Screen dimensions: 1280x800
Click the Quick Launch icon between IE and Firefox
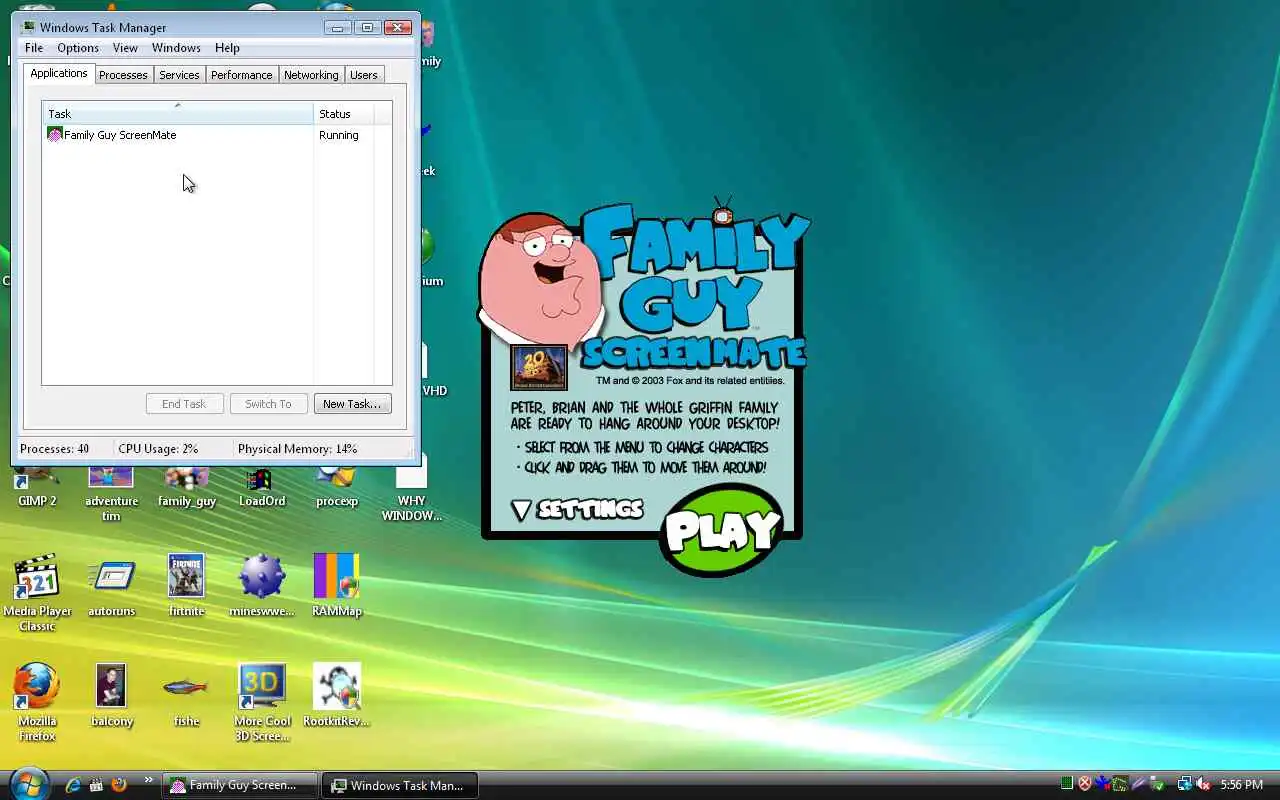[96, 785]
